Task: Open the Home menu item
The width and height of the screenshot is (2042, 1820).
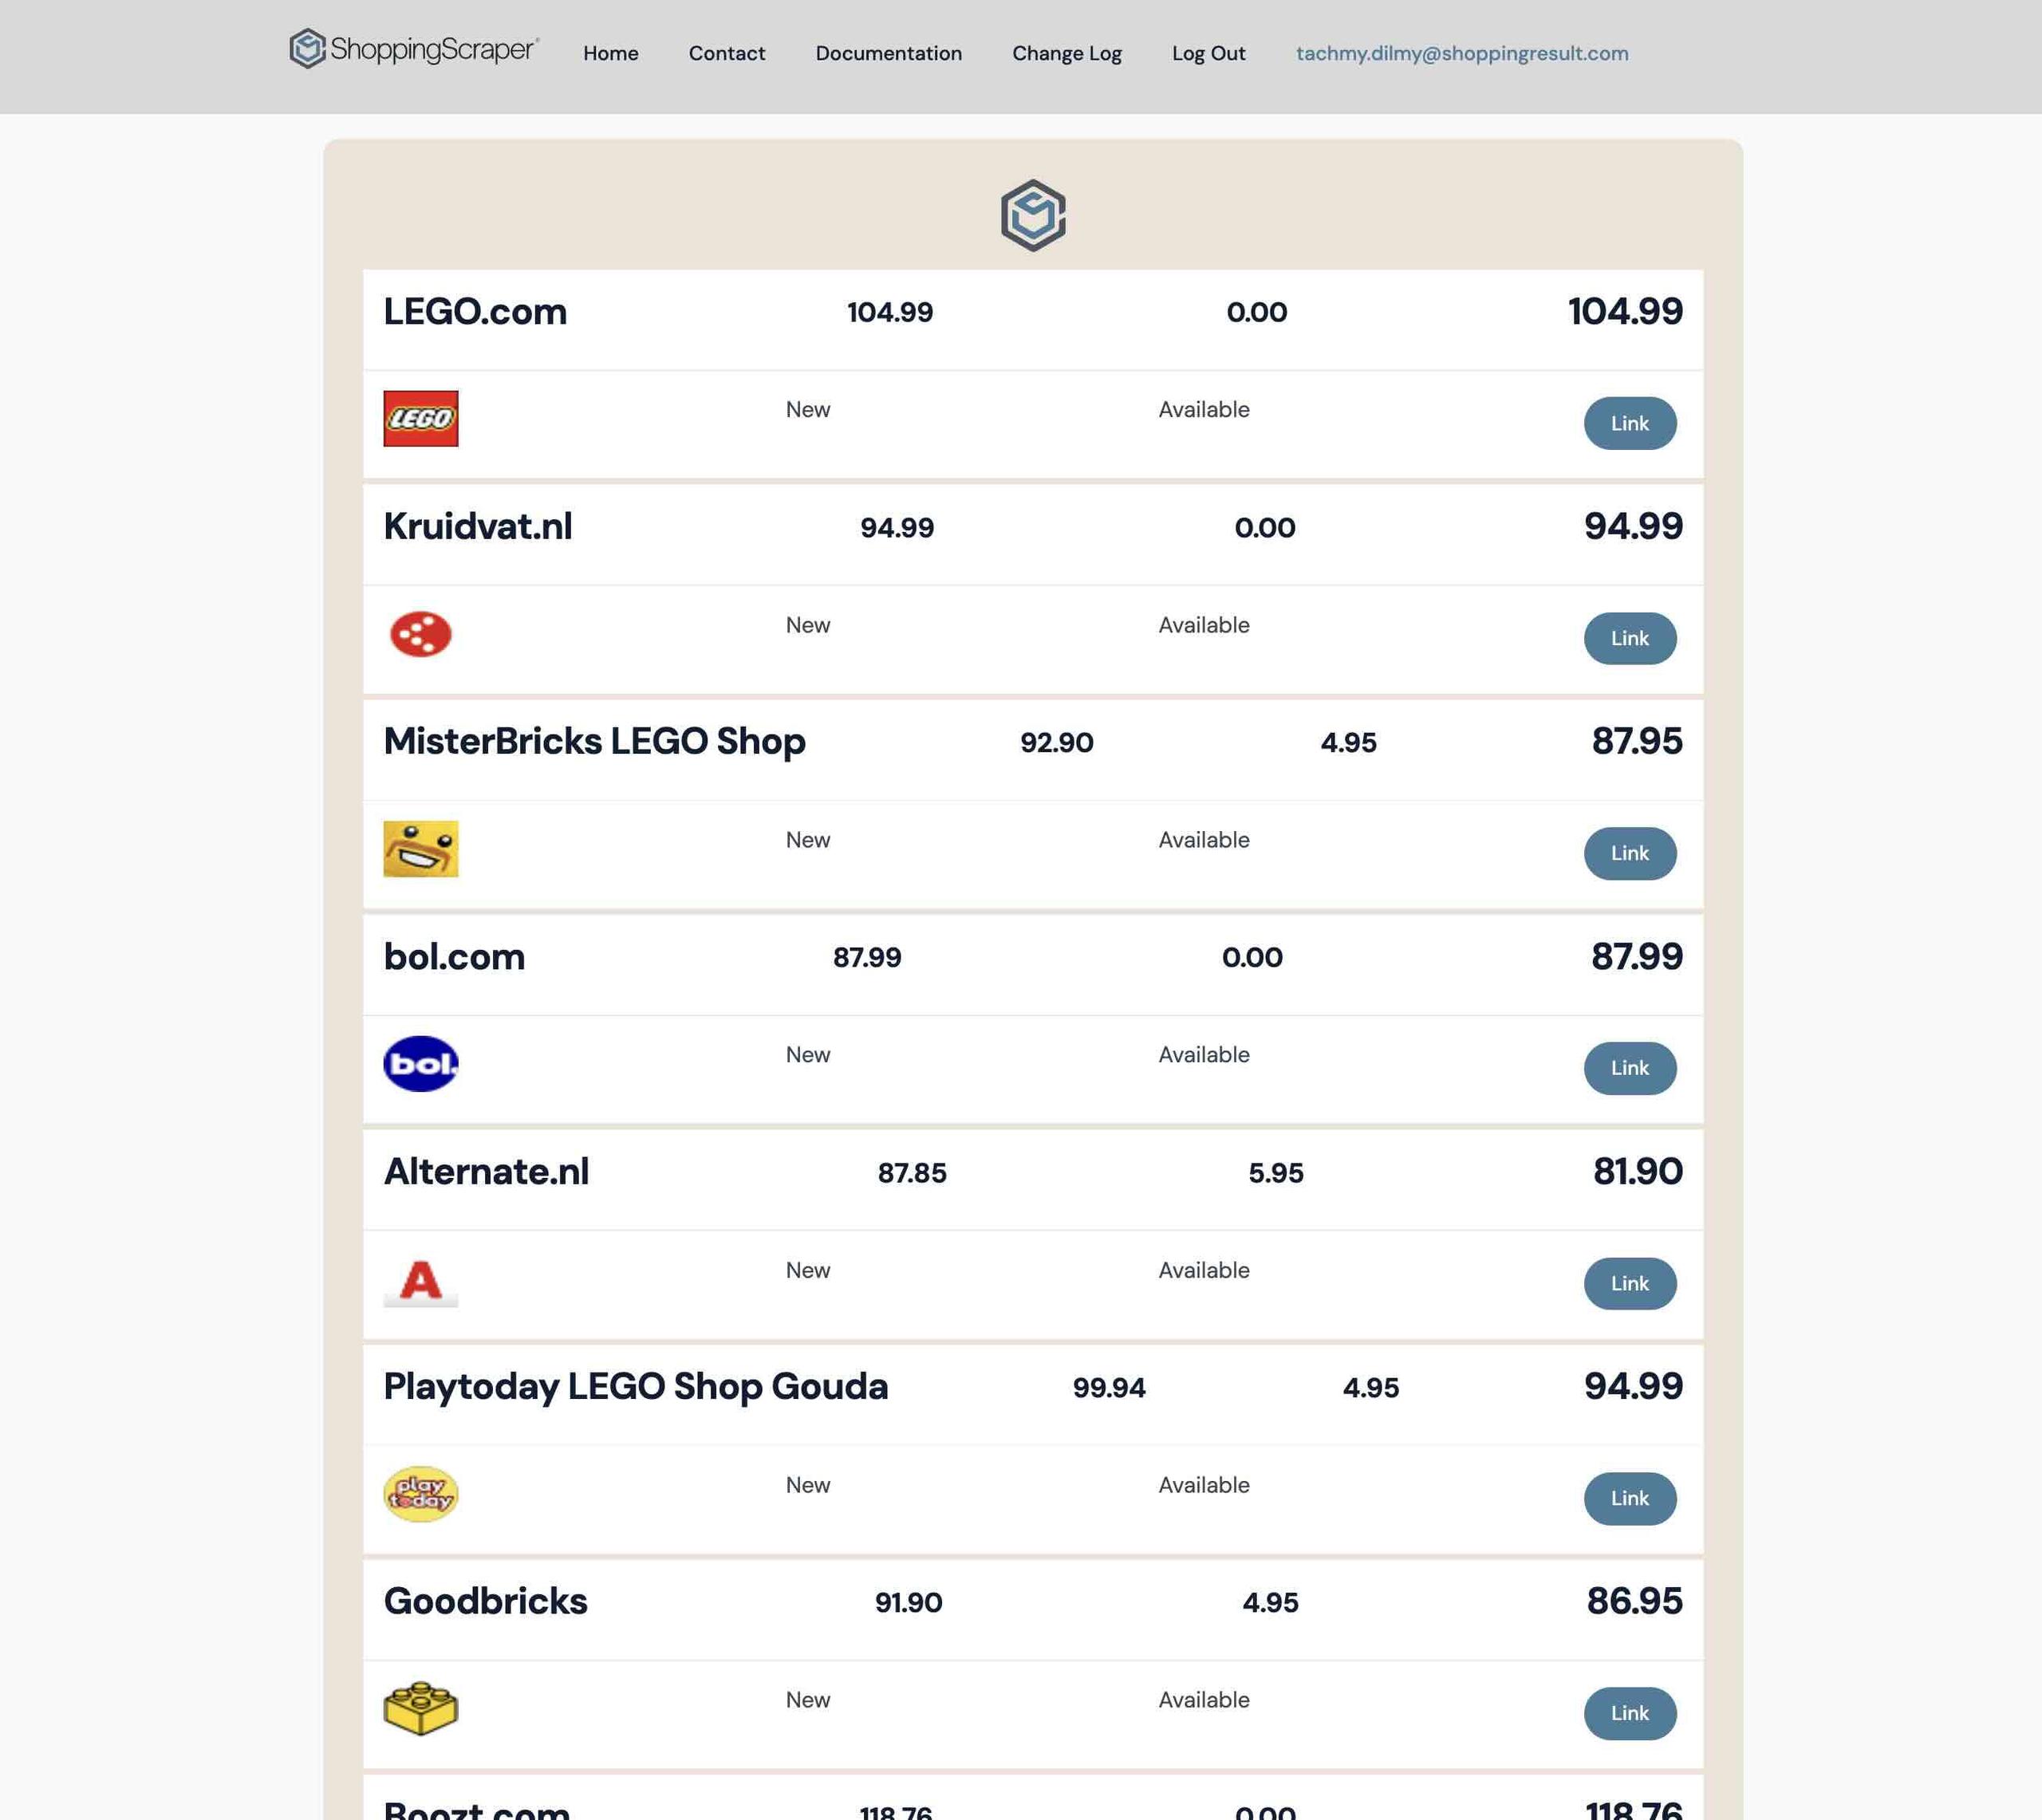Action: [x=611, y=53]
